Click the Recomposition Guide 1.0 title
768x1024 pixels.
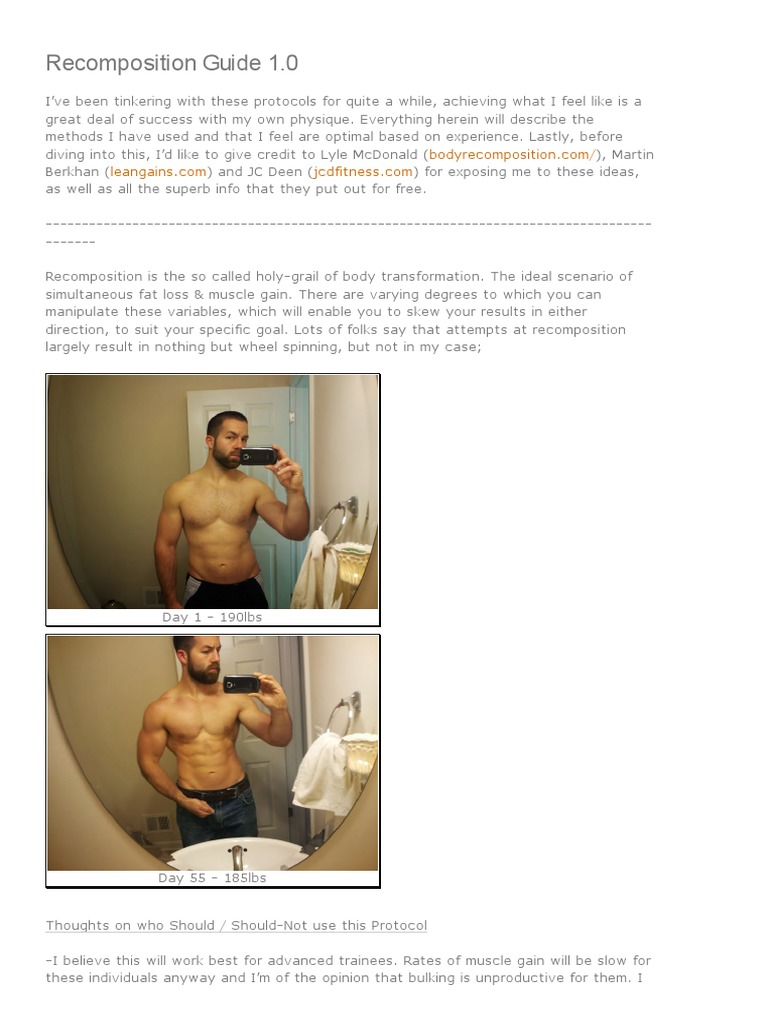coord(172,63)
